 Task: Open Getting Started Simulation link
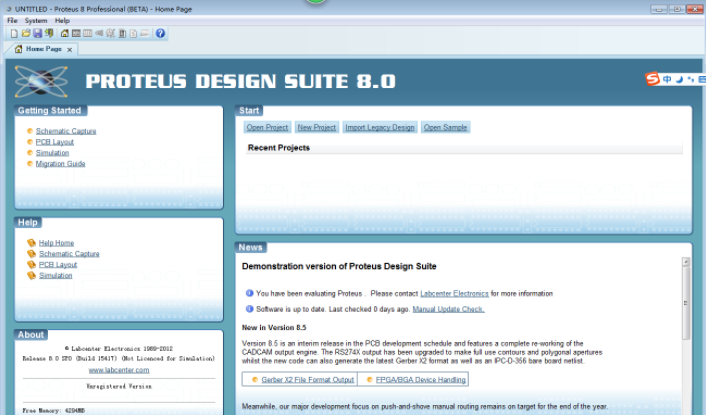click(x=52, y=153)
